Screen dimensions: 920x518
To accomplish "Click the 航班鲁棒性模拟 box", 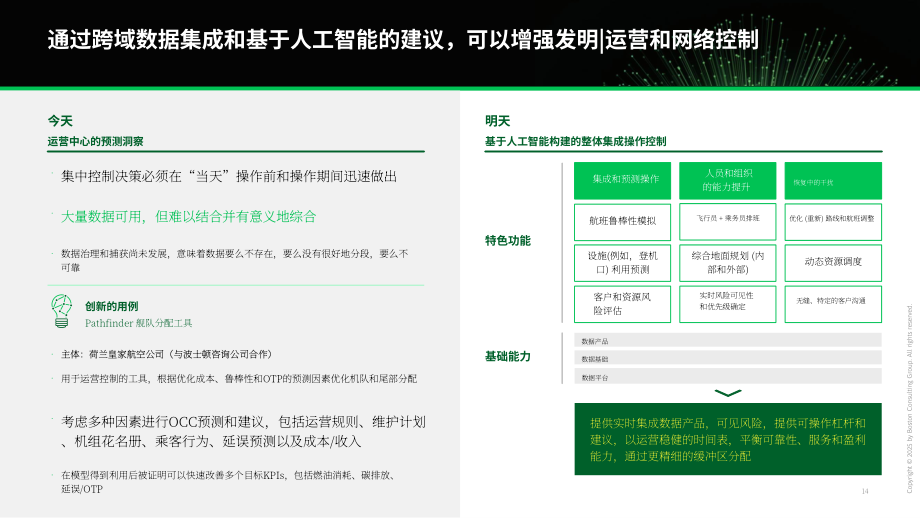I will [622, 222].
